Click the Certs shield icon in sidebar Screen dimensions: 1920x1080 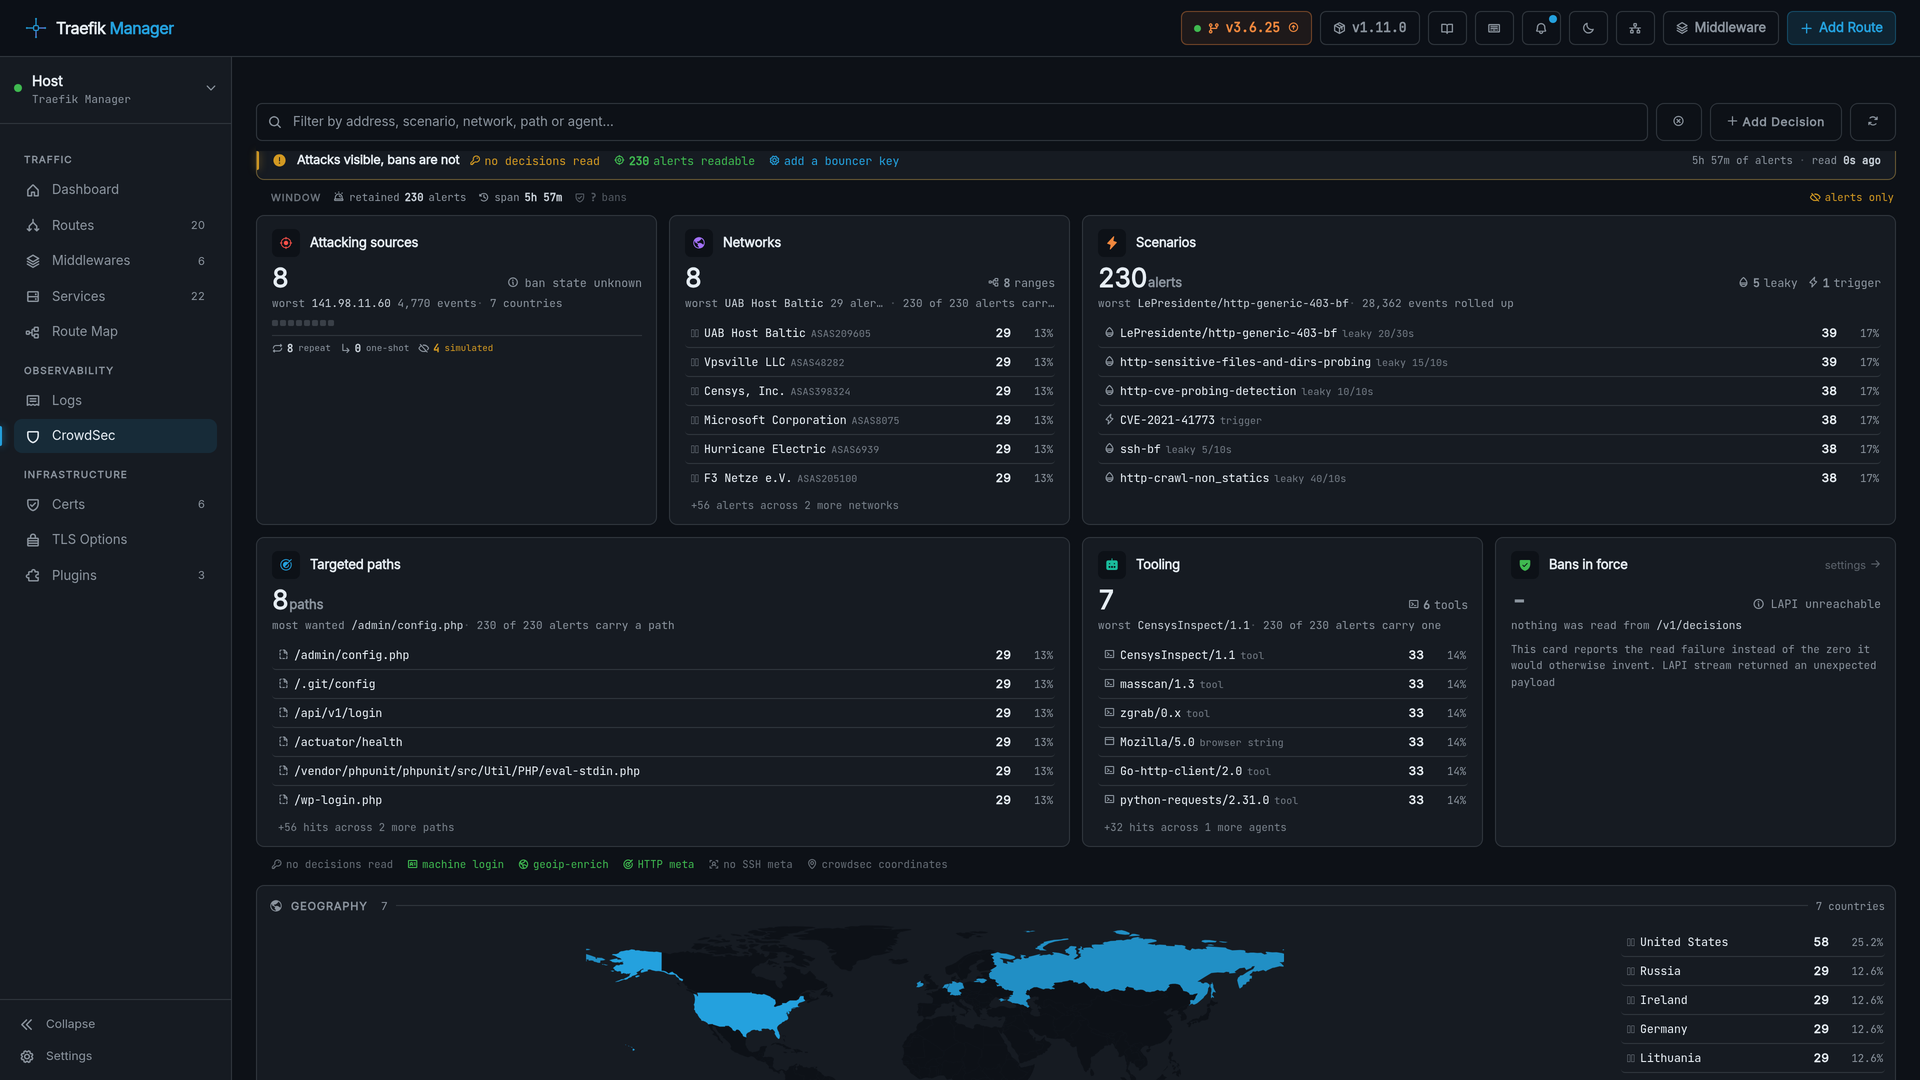click(33, 505)
